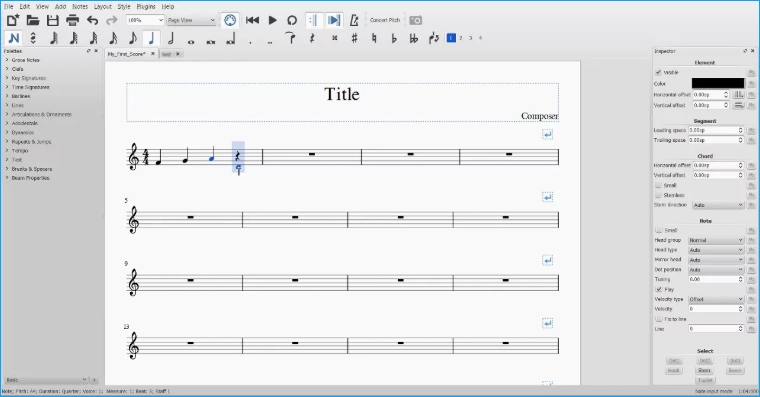Apply the double flat accidental
760x397 pixels.
(413, 38)
